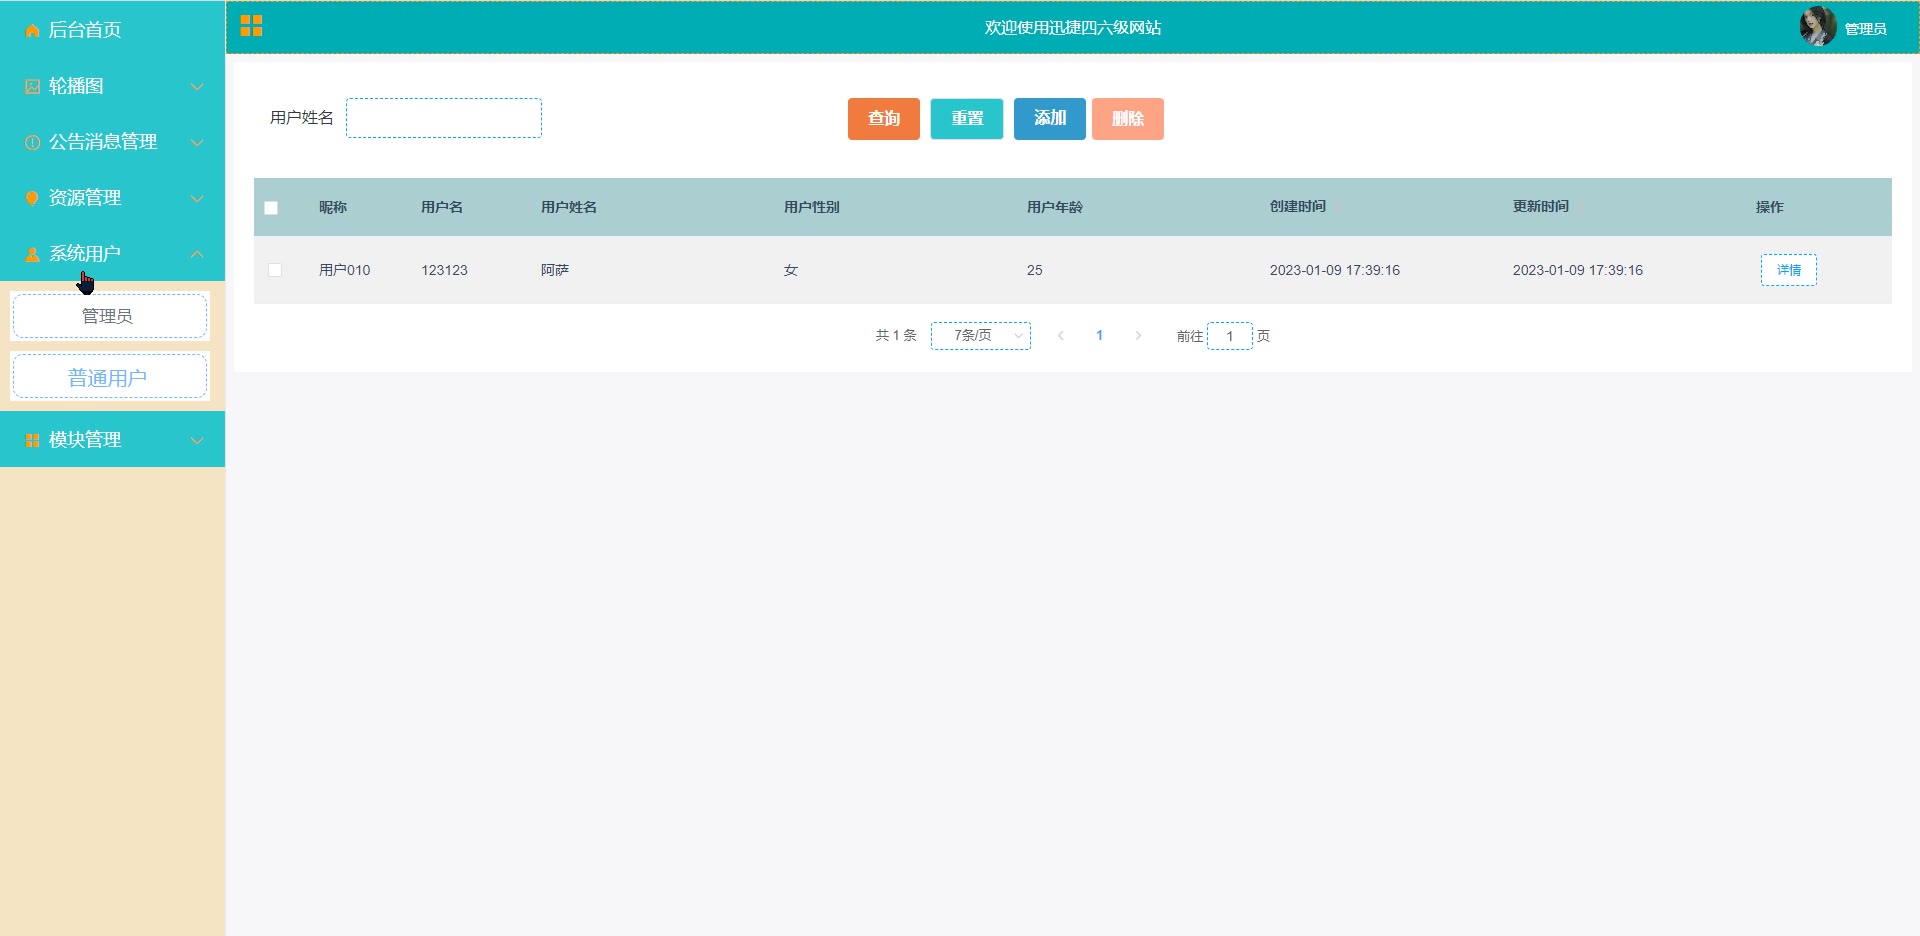Open the 7条/页 page size dropdown
1920x936 pixels.
[981, 336]
